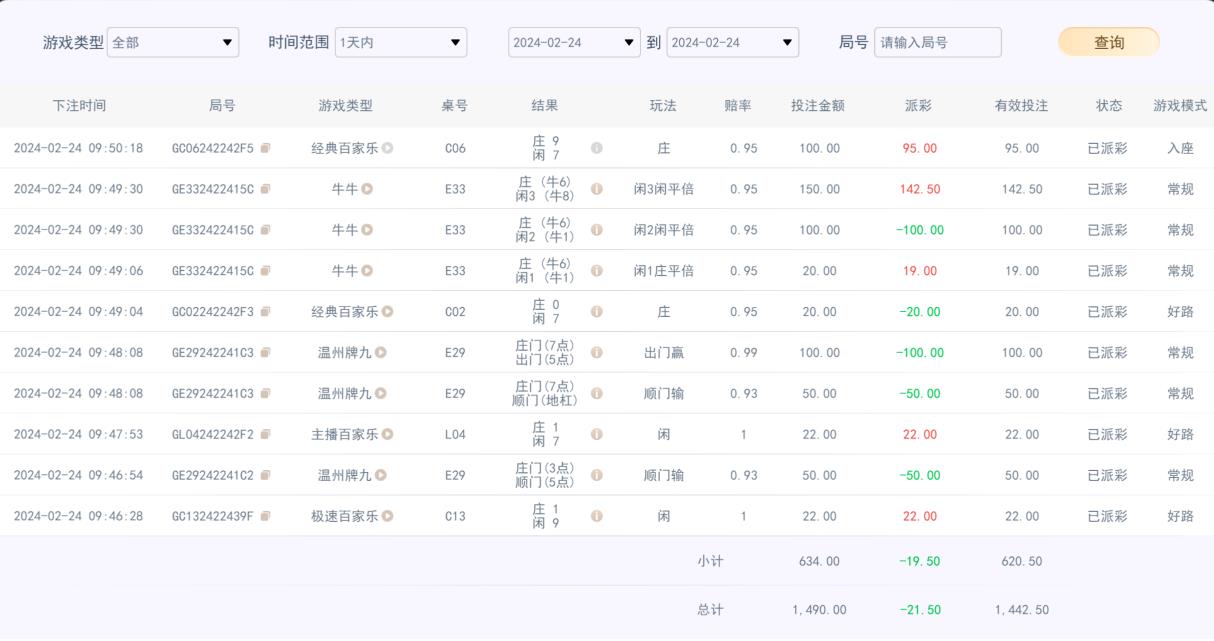Play replay for 牛牛 in 闲1庄平倍 row
1214x641 pixels.
pyautogui.click(x=367, y=271)
